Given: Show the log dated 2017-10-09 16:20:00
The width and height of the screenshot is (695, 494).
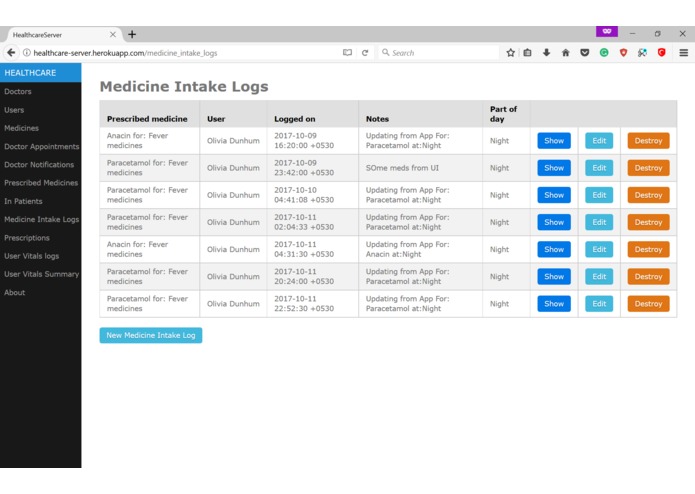Looking at the screenshot, I should click(x=554, y=141).
